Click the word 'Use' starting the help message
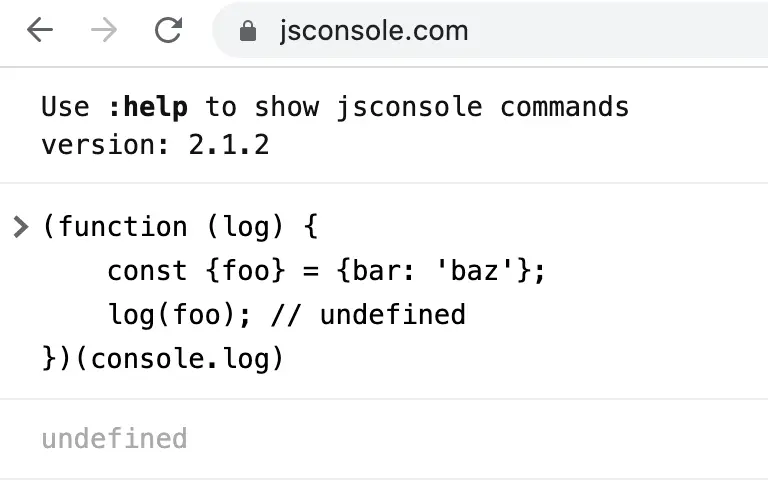 click(x=66, y=107)
